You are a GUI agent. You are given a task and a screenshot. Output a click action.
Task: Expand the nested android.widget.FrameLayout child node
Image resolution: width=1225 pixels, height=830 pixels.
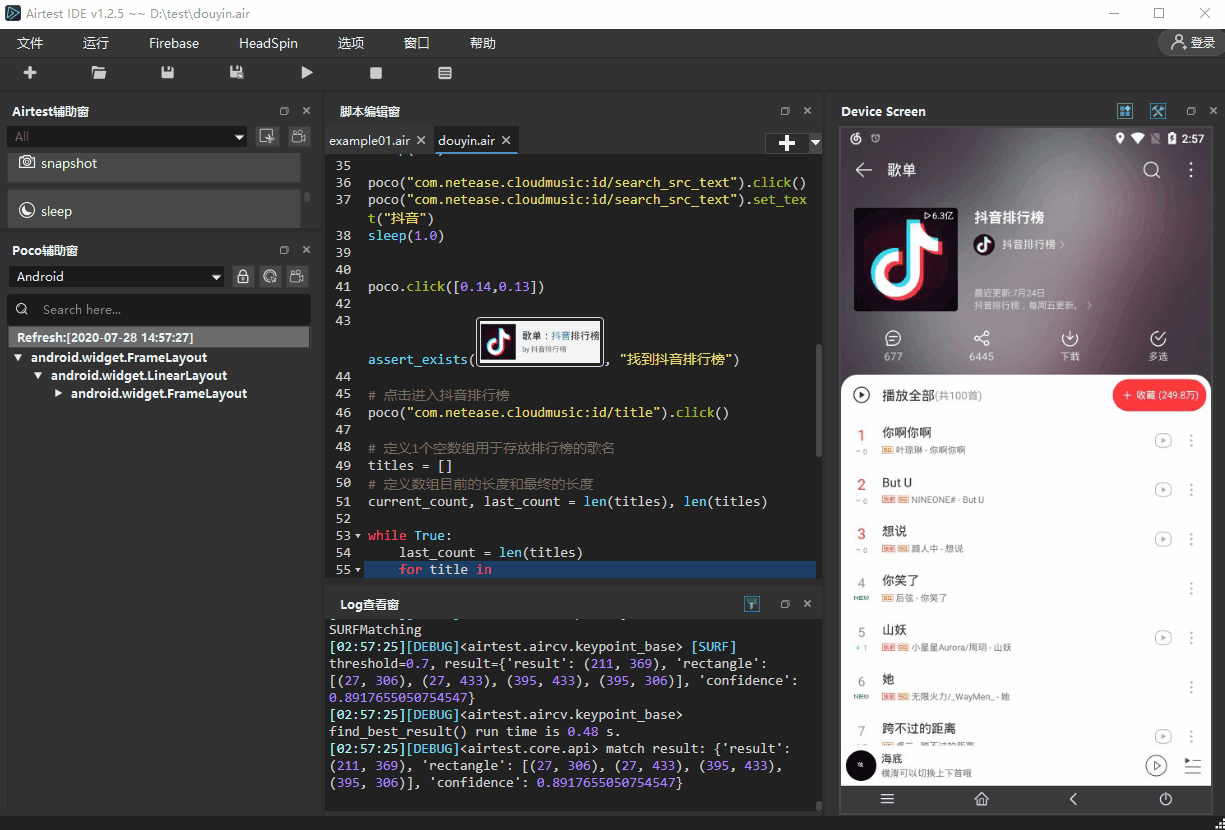[58, 394]
